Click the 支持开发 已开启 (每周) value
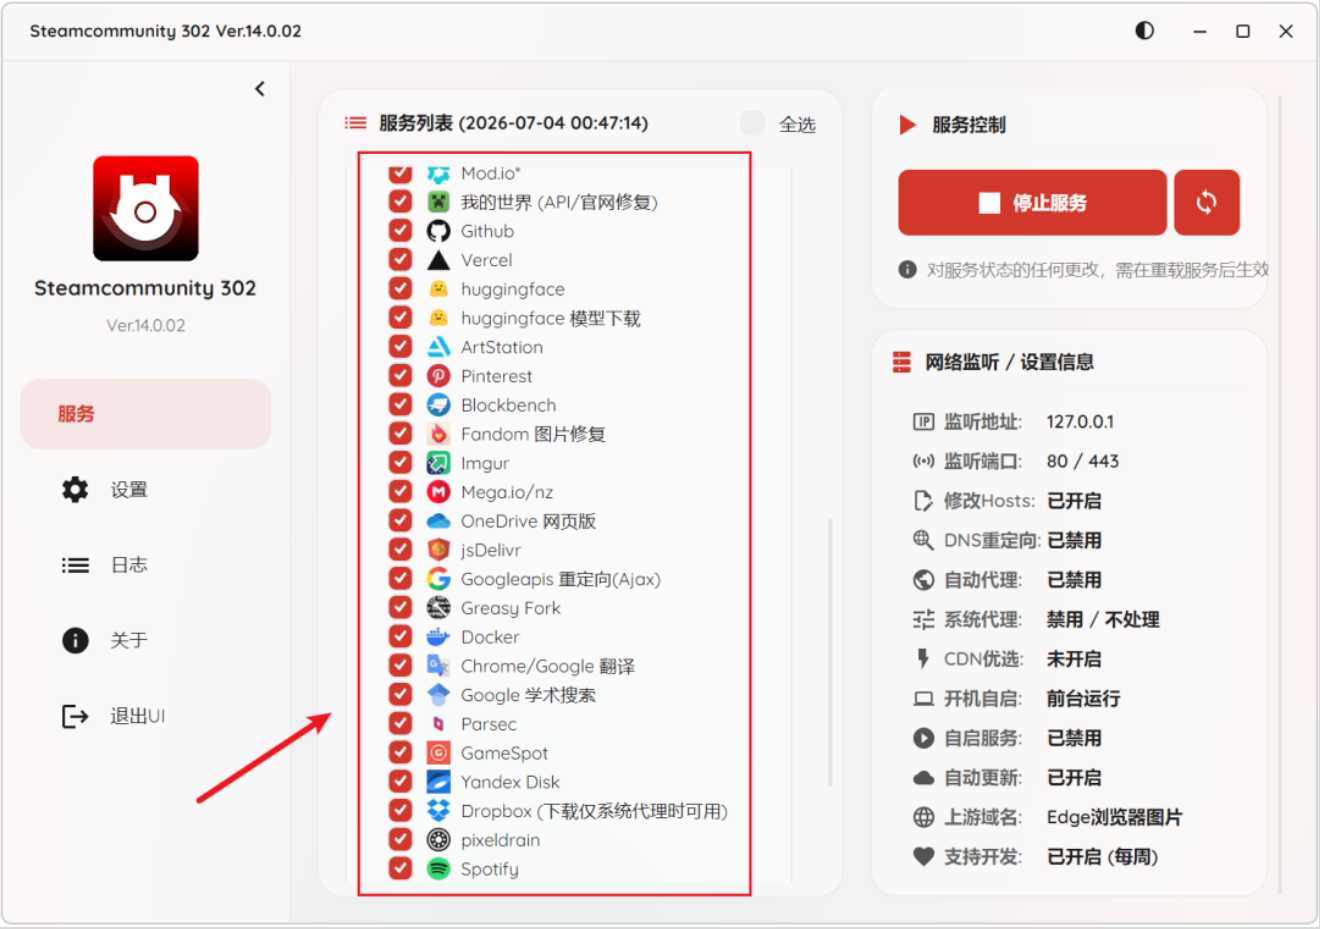Screen dimensions: 1320x929 click(x=1102, y=857)
